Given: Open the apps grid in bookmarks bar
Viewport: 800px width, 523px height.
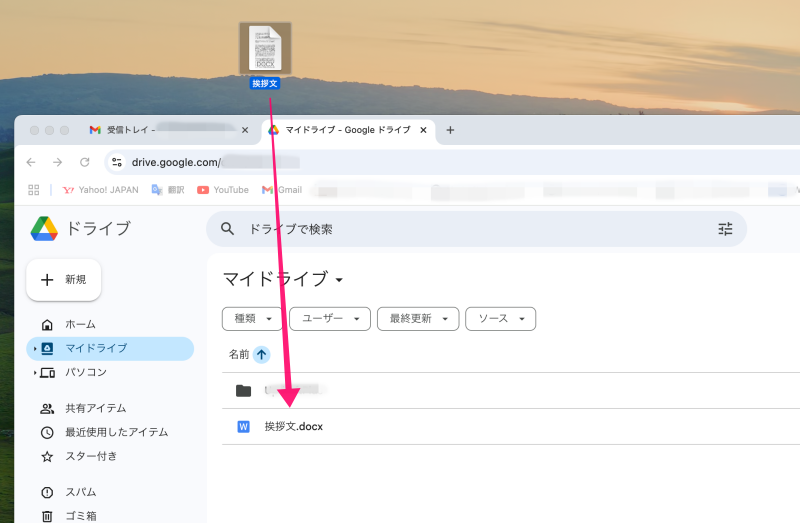Looking at the screenshot, I should click(x=34, y=190).
